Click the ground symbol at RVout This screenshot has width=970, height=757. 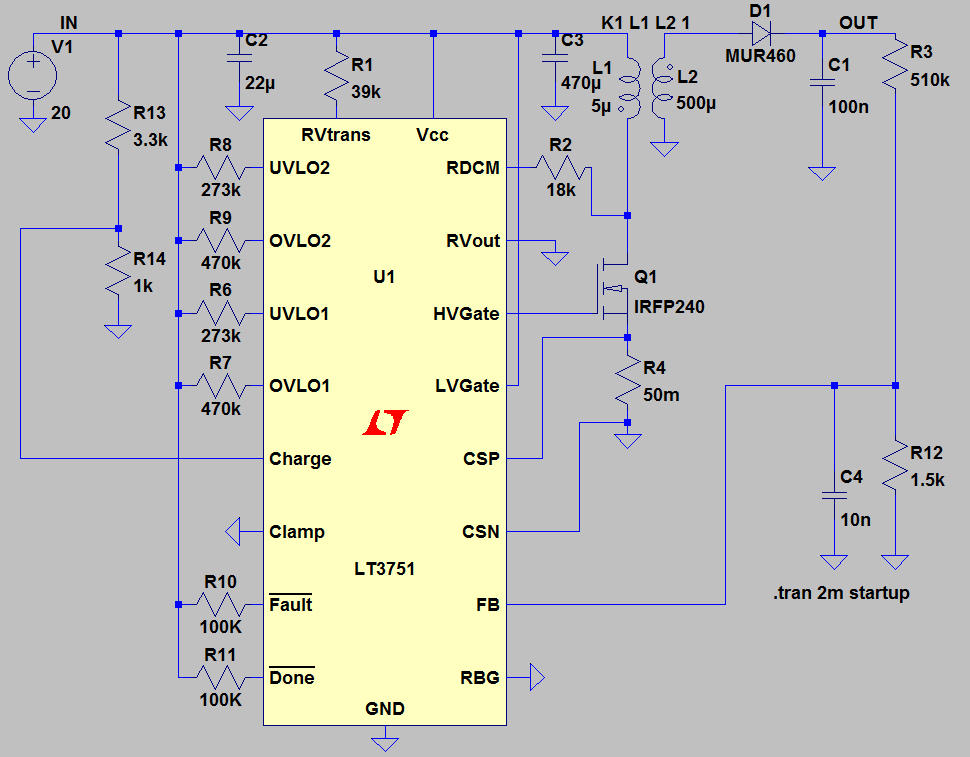click(x=555, y=258)
